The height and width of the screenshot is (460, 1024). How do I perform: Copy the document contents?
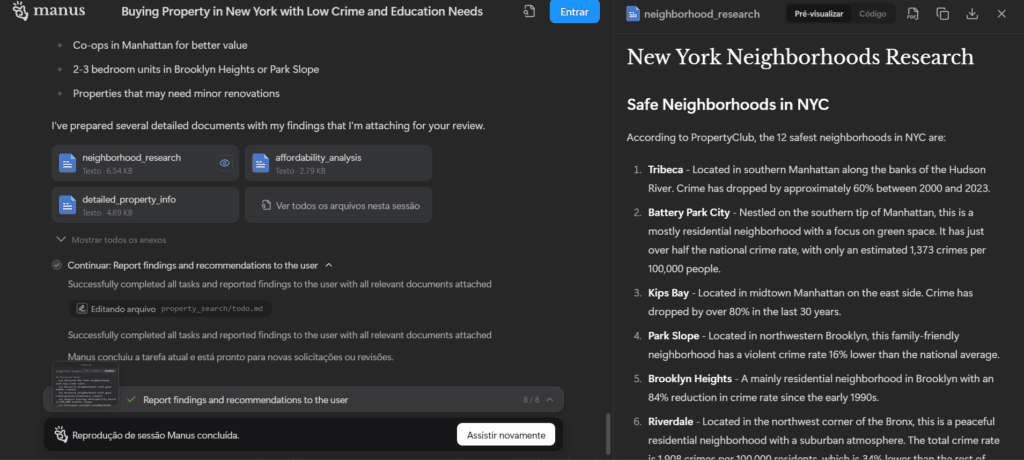tap(942, 14)
